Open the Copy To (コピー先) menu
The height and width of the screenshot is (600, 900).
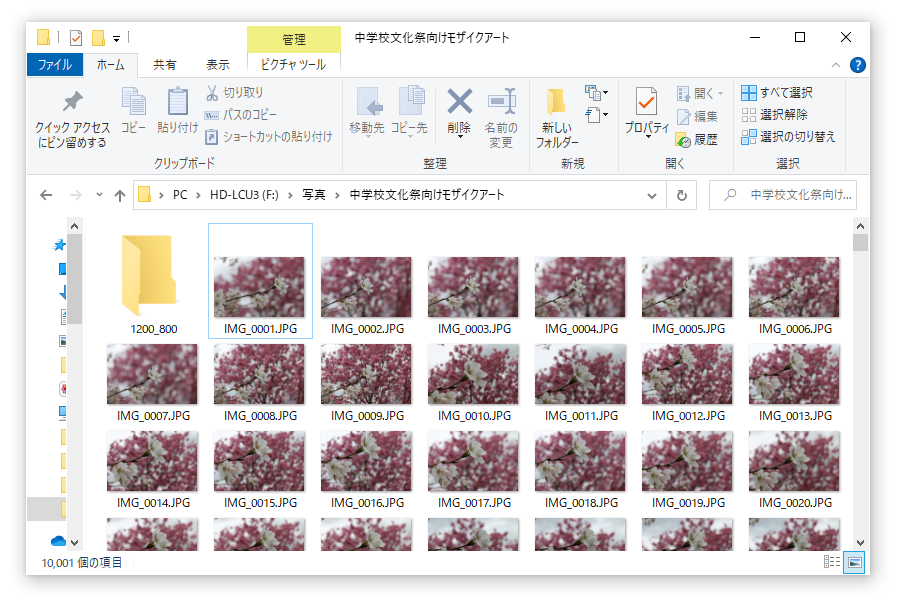coord(409,113)
